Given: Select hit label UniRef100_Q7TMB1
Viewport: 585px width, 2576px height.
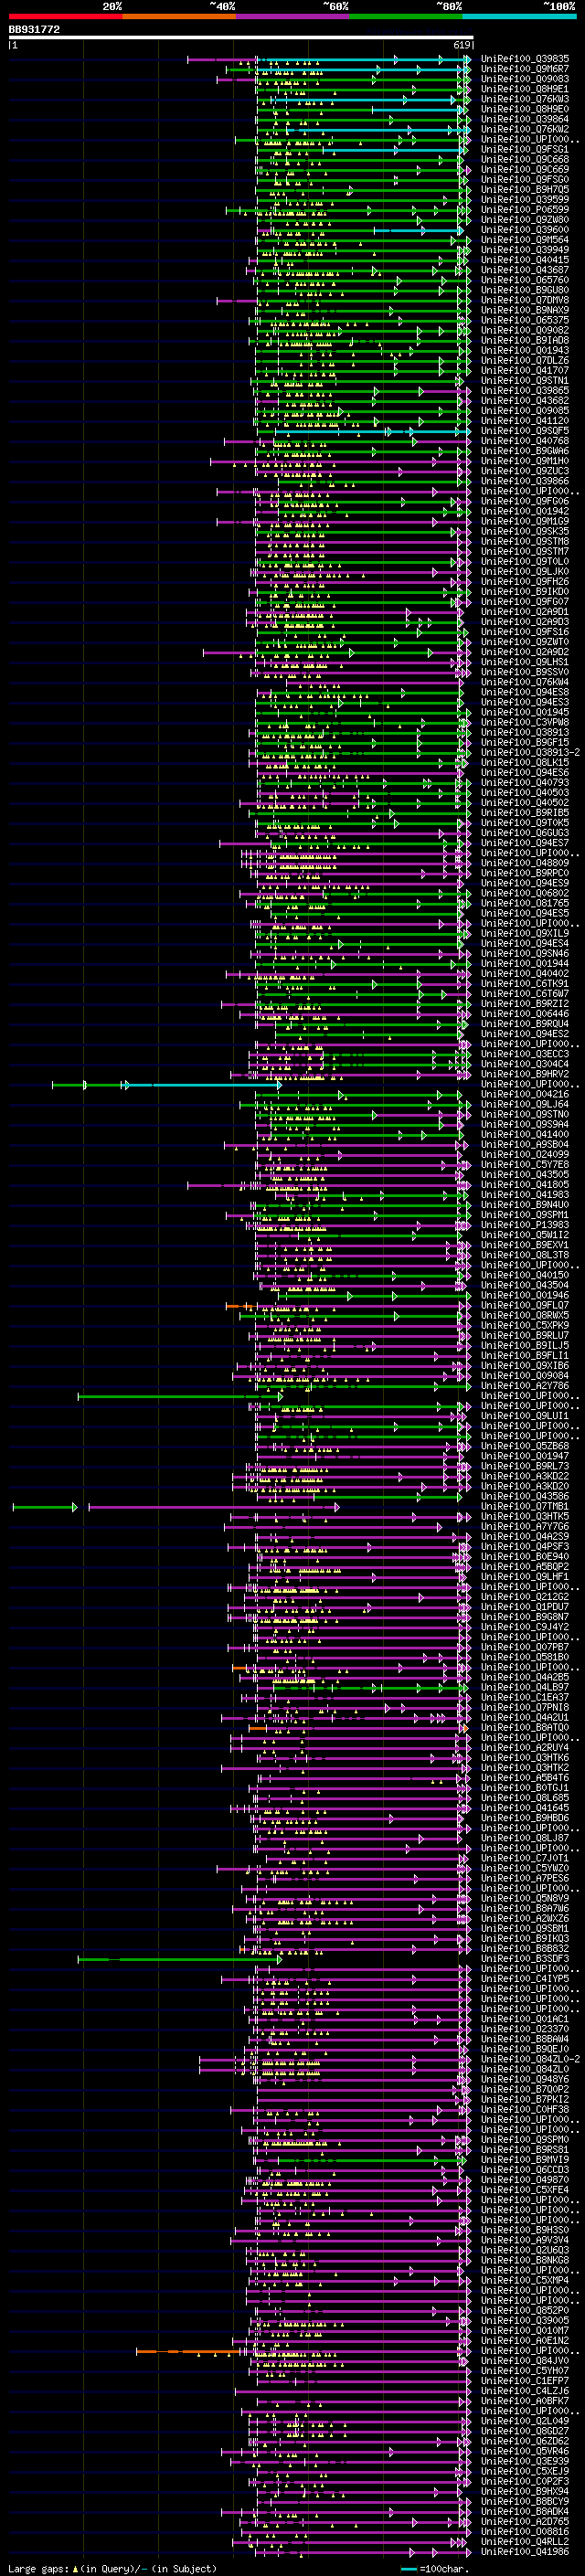Looking at the screenshot, I should [524, 1506].
